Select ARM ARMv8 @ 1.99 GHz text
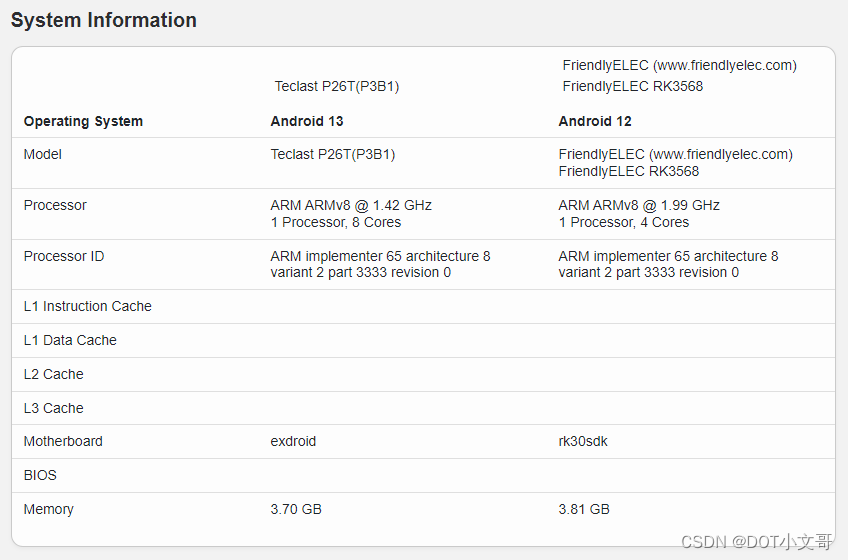Image resolution: width=848 pixels, height=560 pixels. click(x=639, y=205)
